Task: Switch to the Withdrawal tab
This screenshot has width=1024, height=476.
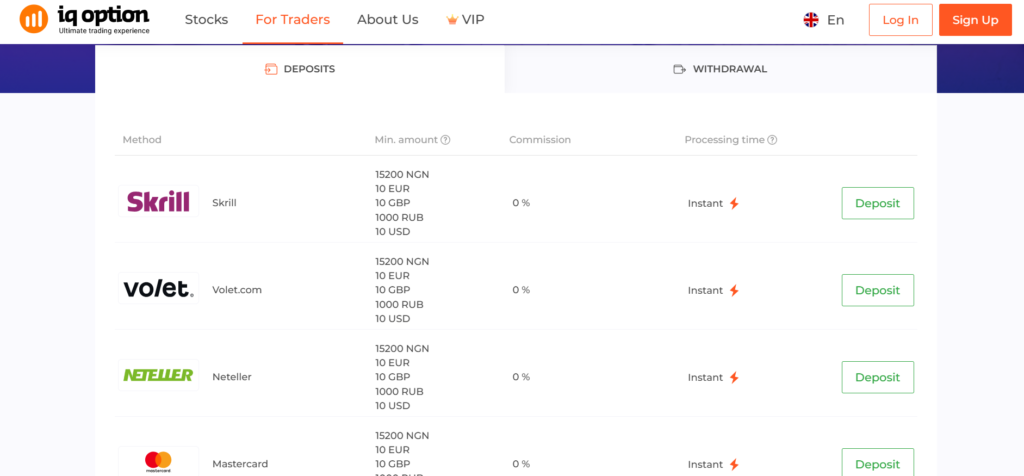Action: click(x=720, y=69)
